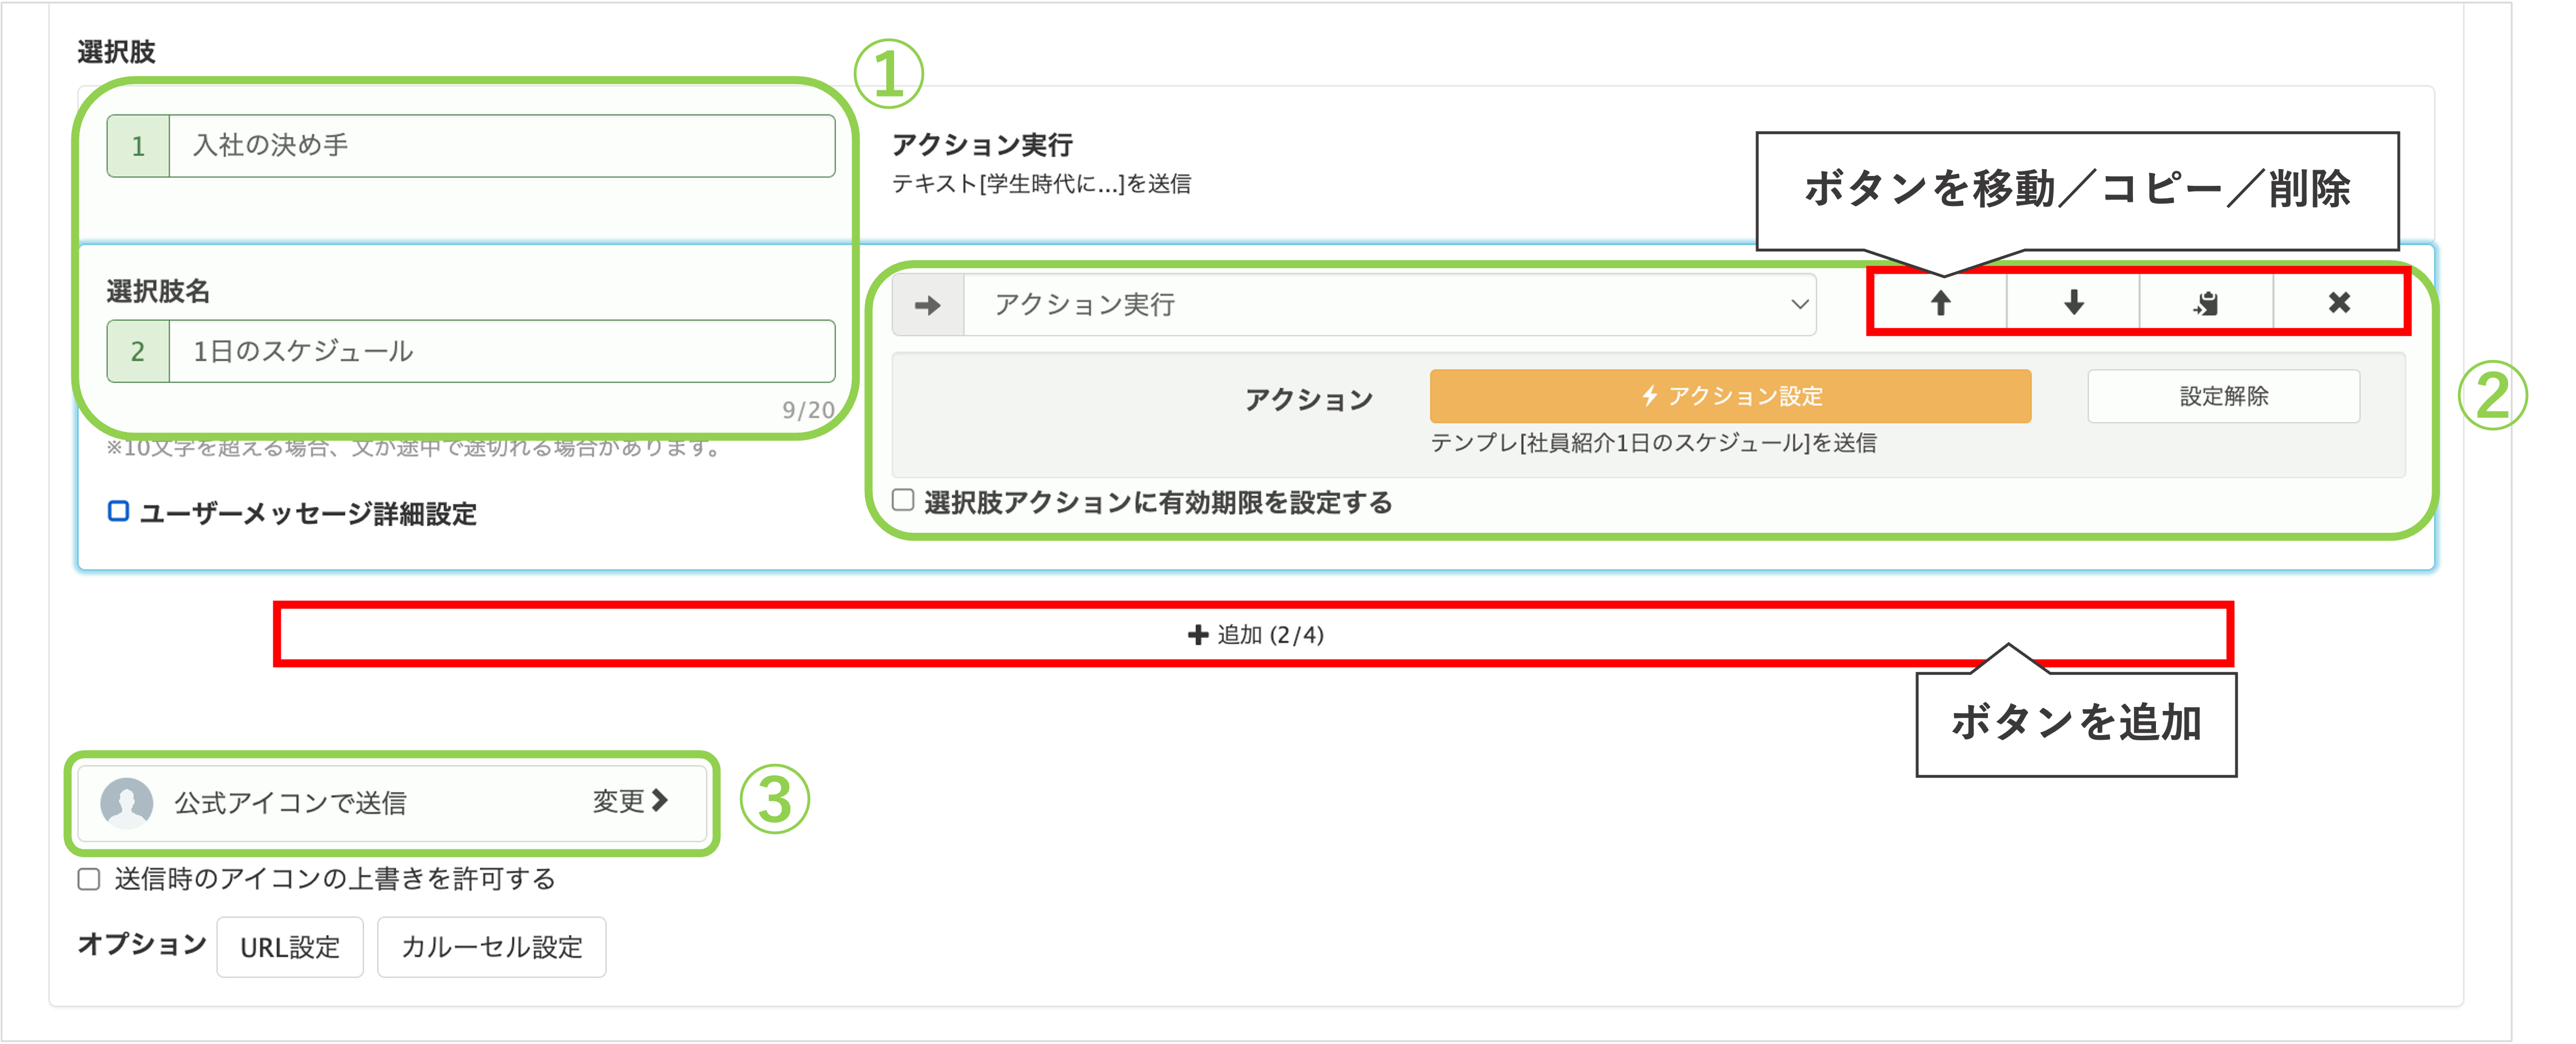Move the choice down with down-arrow icon
Viewport: 2576px width, 1044px height.
pos(2073,303)
